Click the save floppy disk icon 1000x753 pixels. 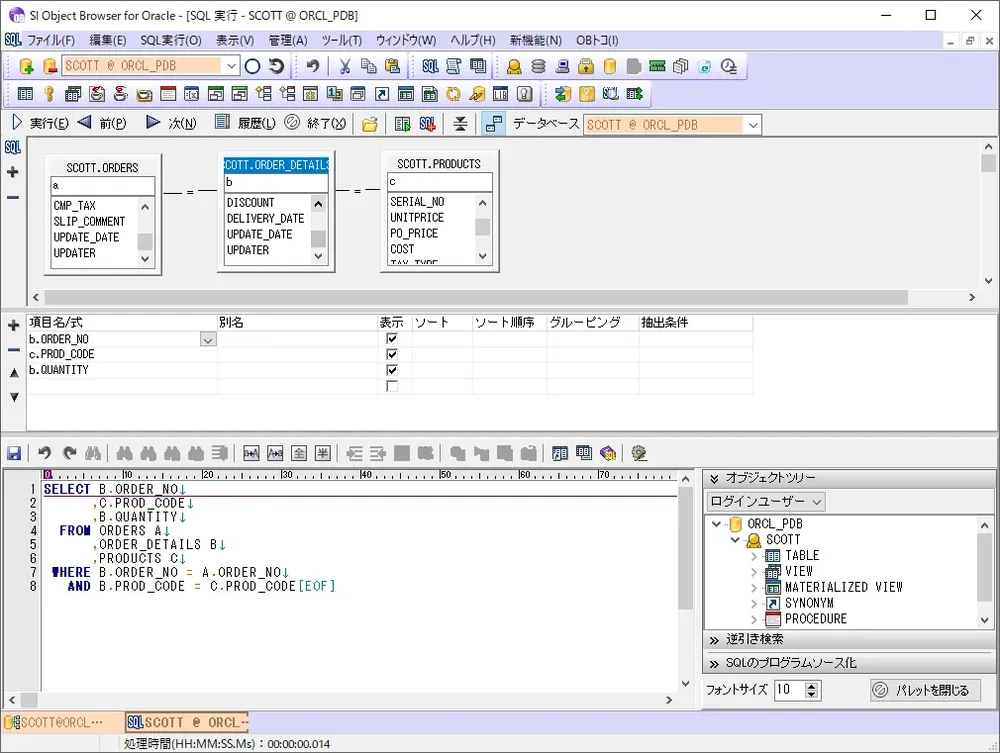14,453
